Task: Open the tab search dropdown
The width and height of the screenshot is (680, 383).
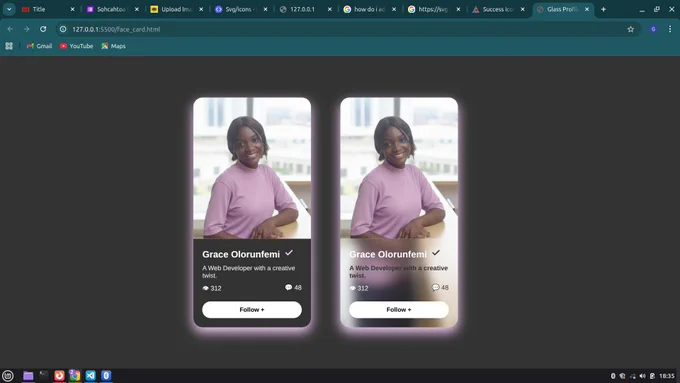Action: 9,9
